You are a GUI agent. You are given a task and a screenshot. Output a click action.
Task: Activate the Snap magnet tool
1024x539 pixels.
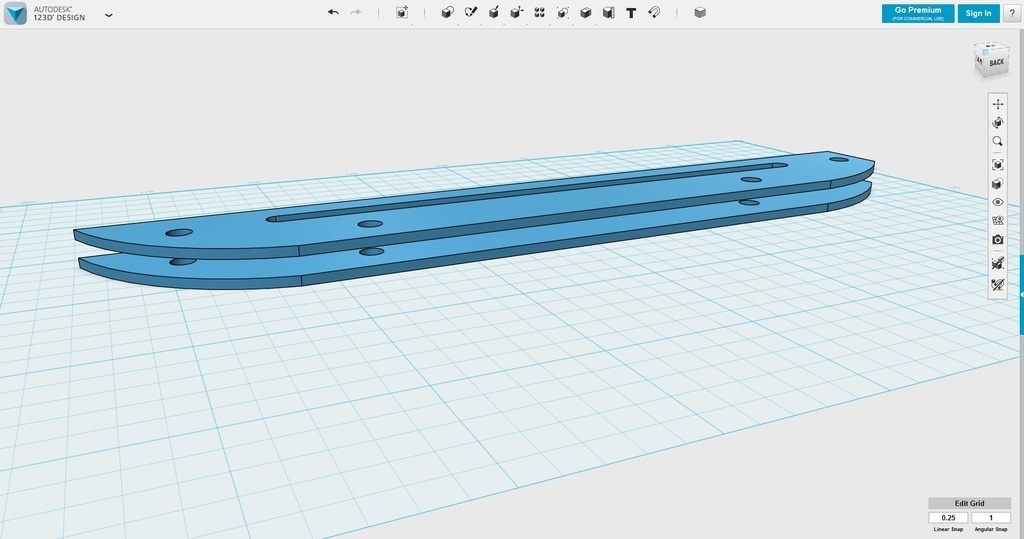(x=654, y=13)
